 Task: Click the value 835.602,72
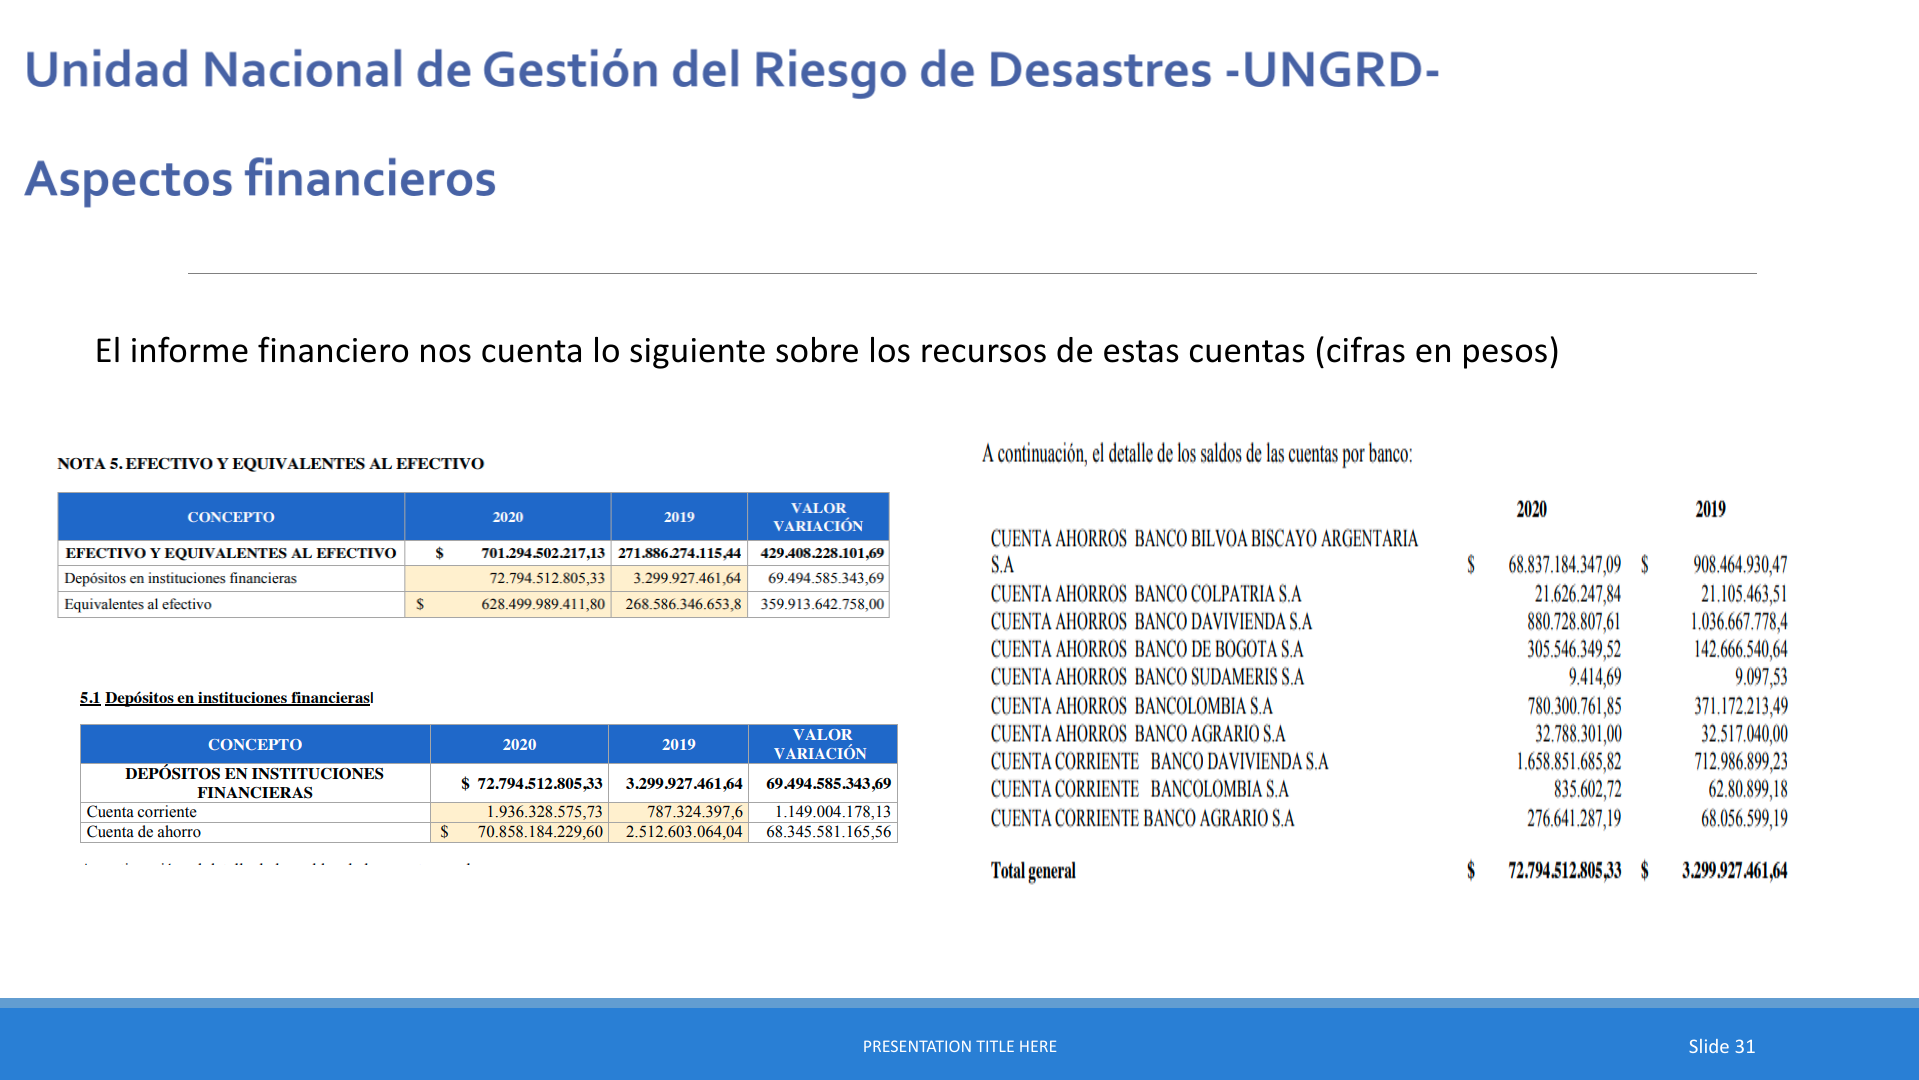point(1588,791)
